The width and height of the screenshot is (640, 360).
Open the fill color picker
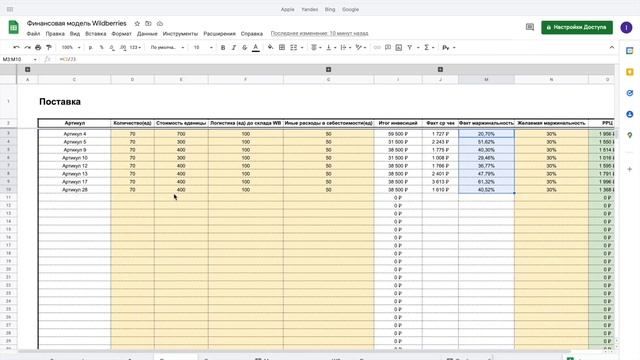point(270,47)
